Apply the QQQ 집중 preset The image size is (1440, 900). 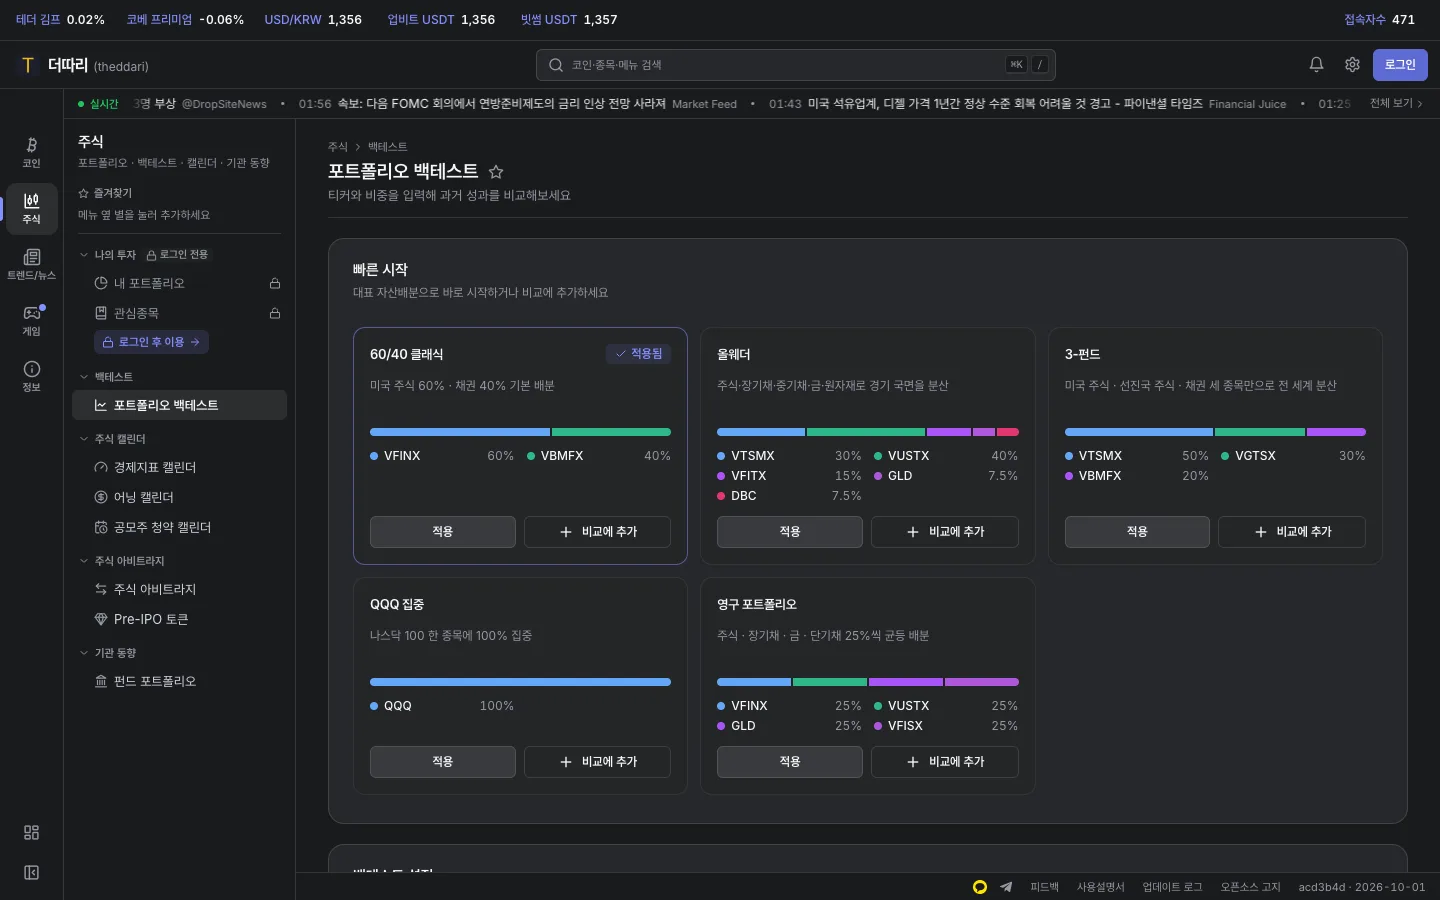(442, 762)
